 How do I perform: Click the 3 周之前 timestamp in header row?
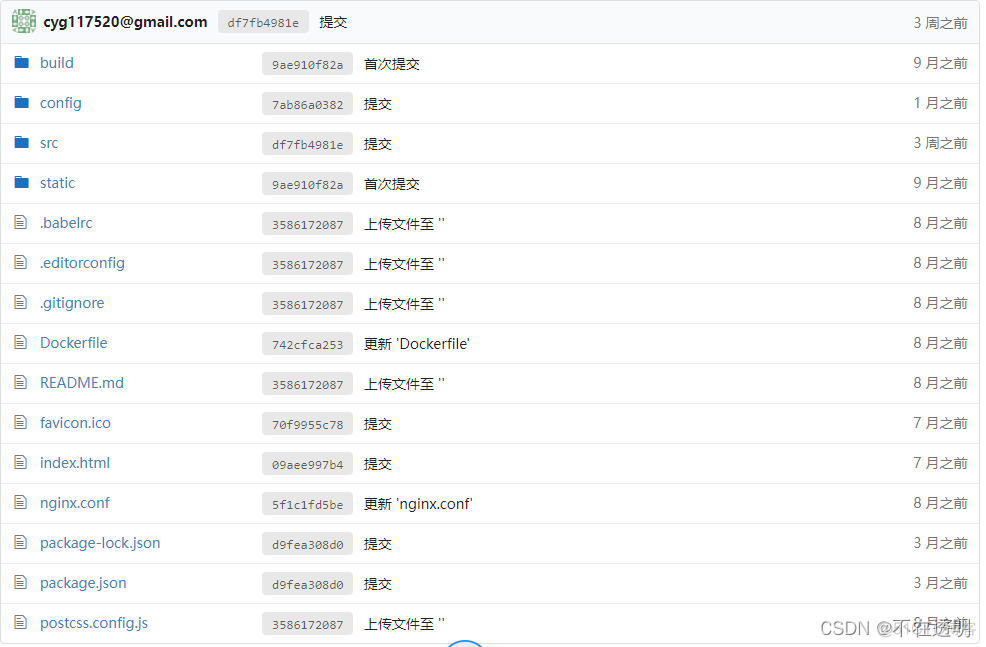coord(940,23)
